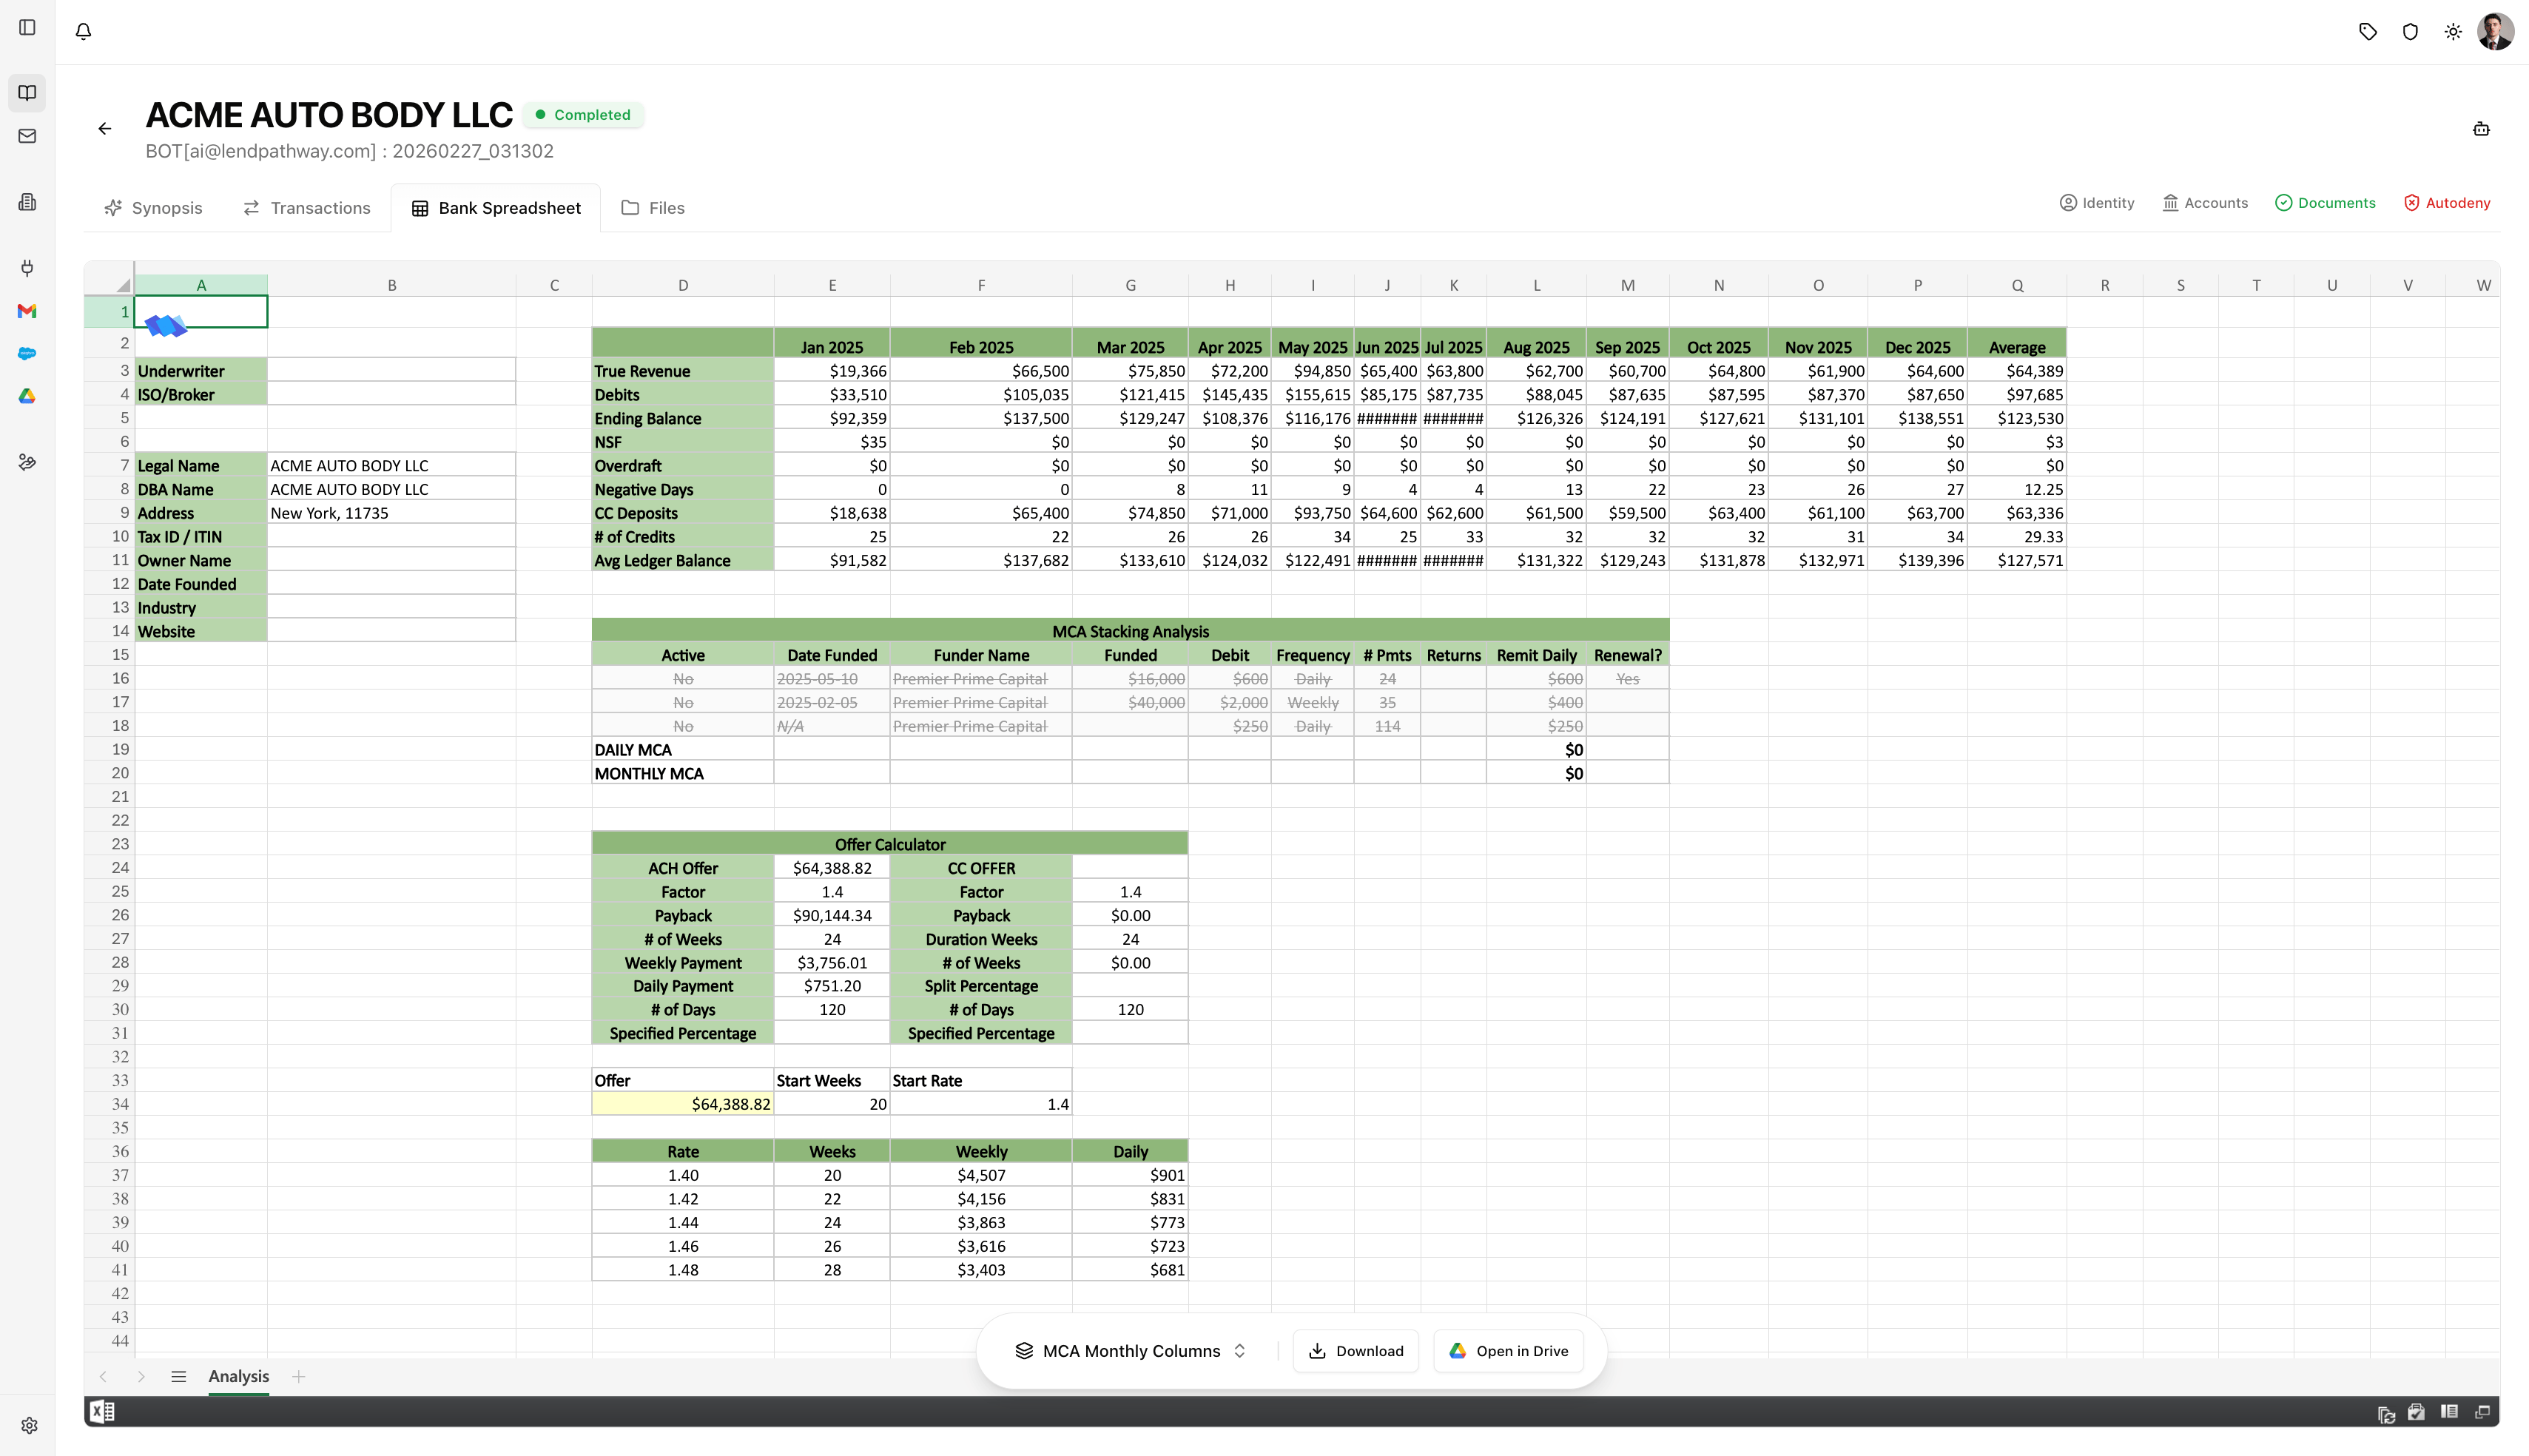The image size is (2529, 1456).
Task: Click the Date Funded cell 2025-05-10
Action: coord(832,679)
